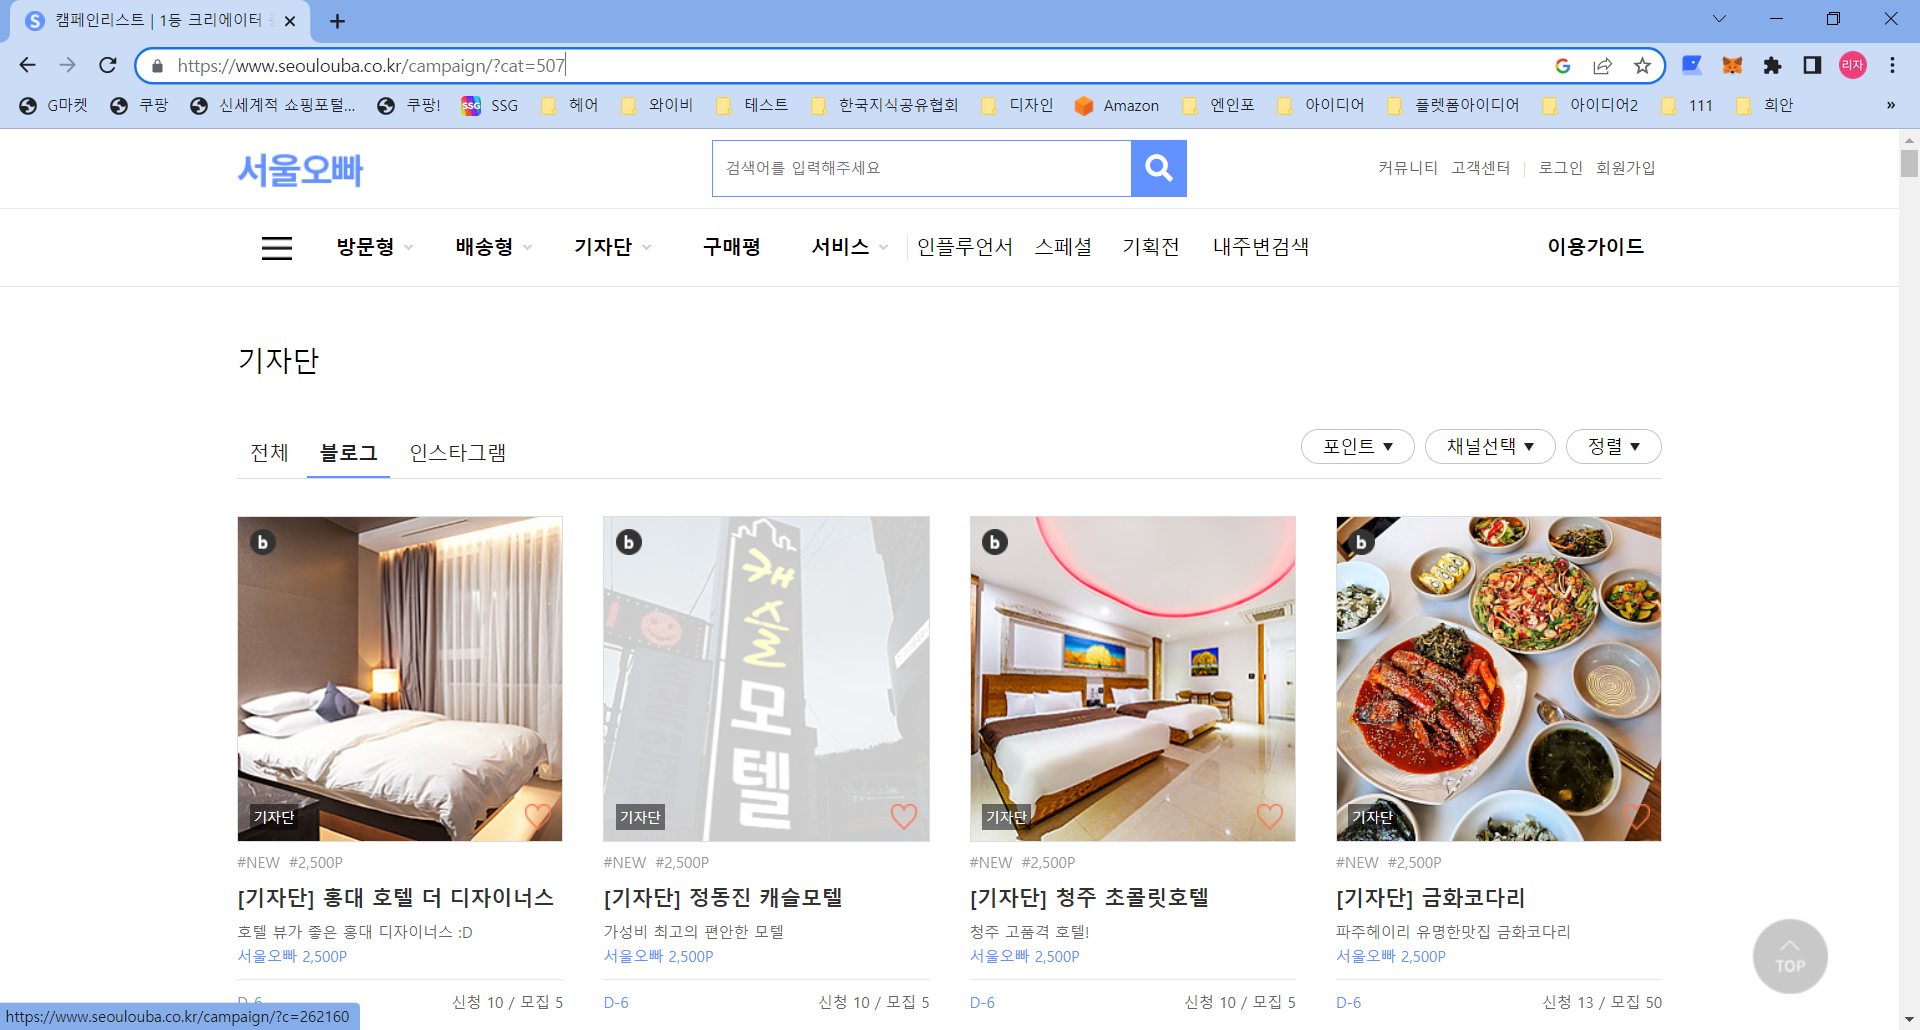Click the 서울오빠 logo

[x=300, y=170]
